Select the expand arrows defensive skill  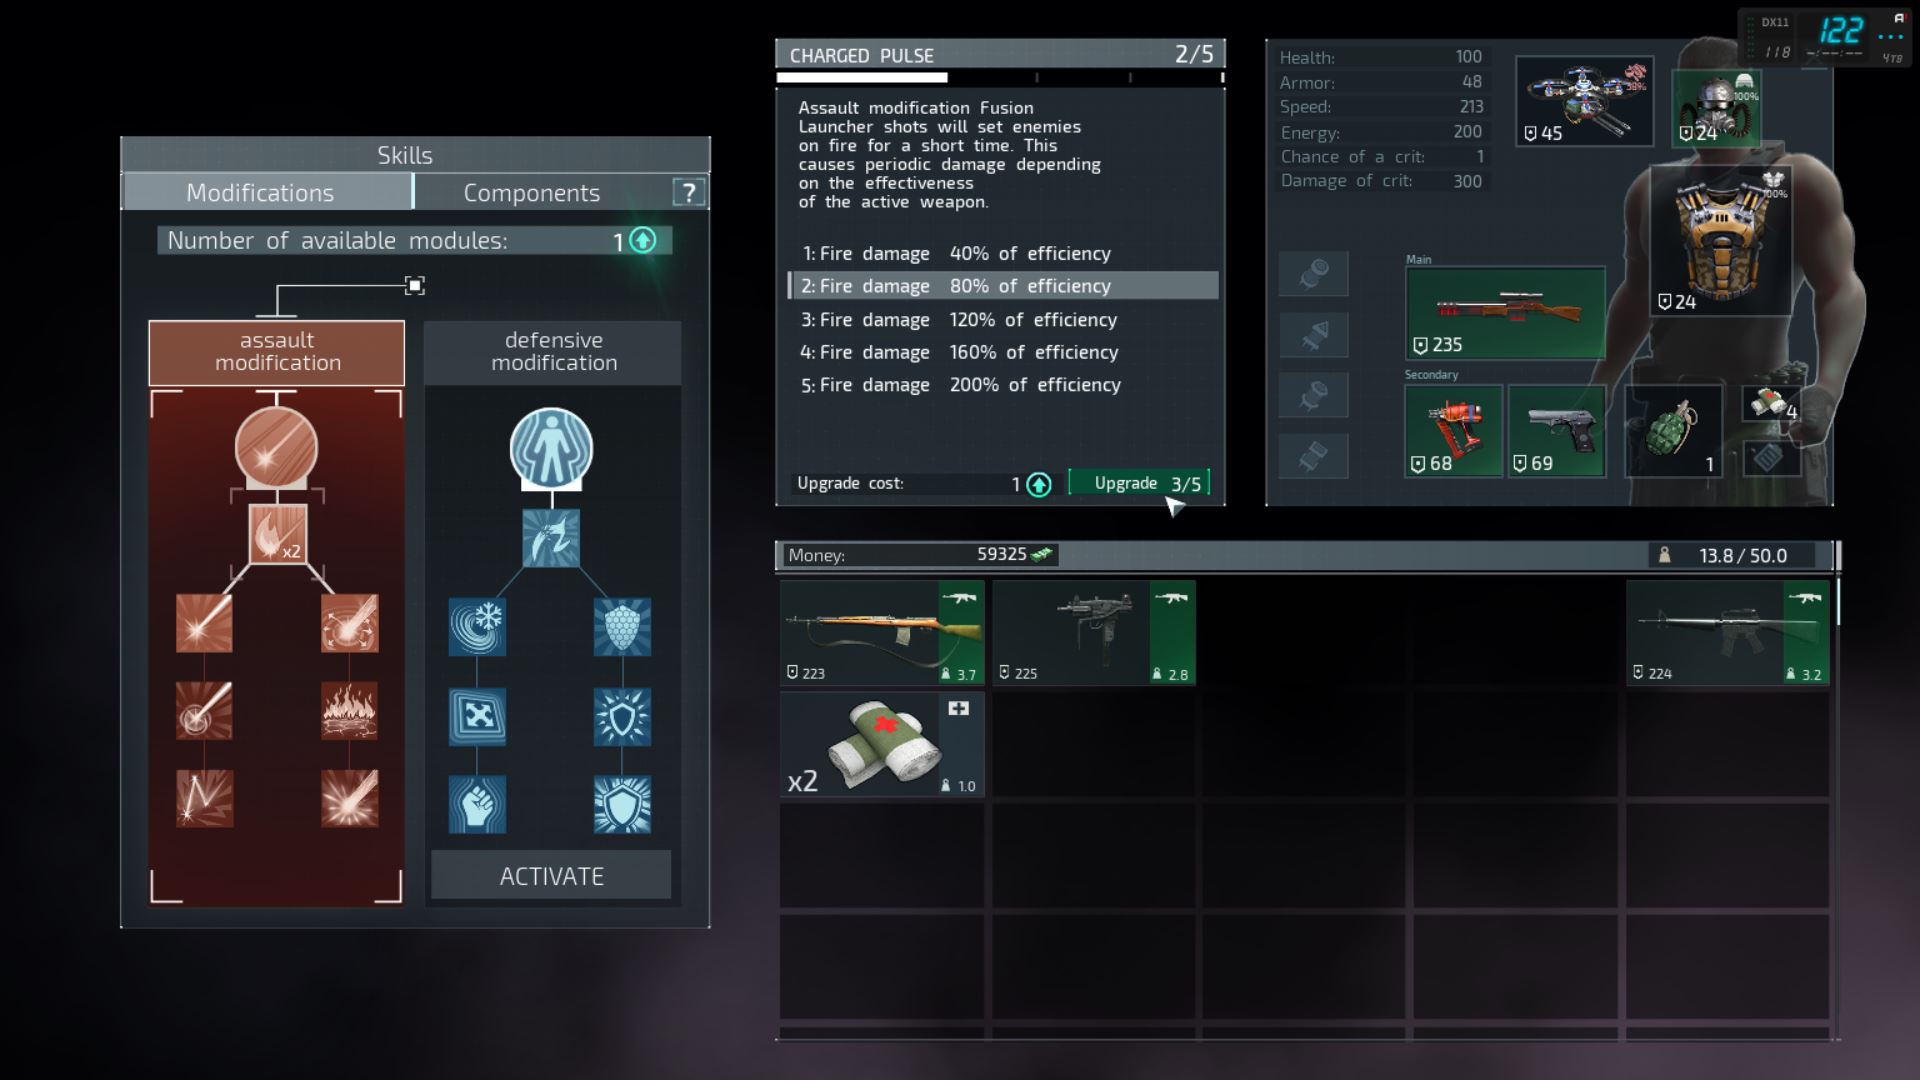pyautogui.click(x=477, y=716)
